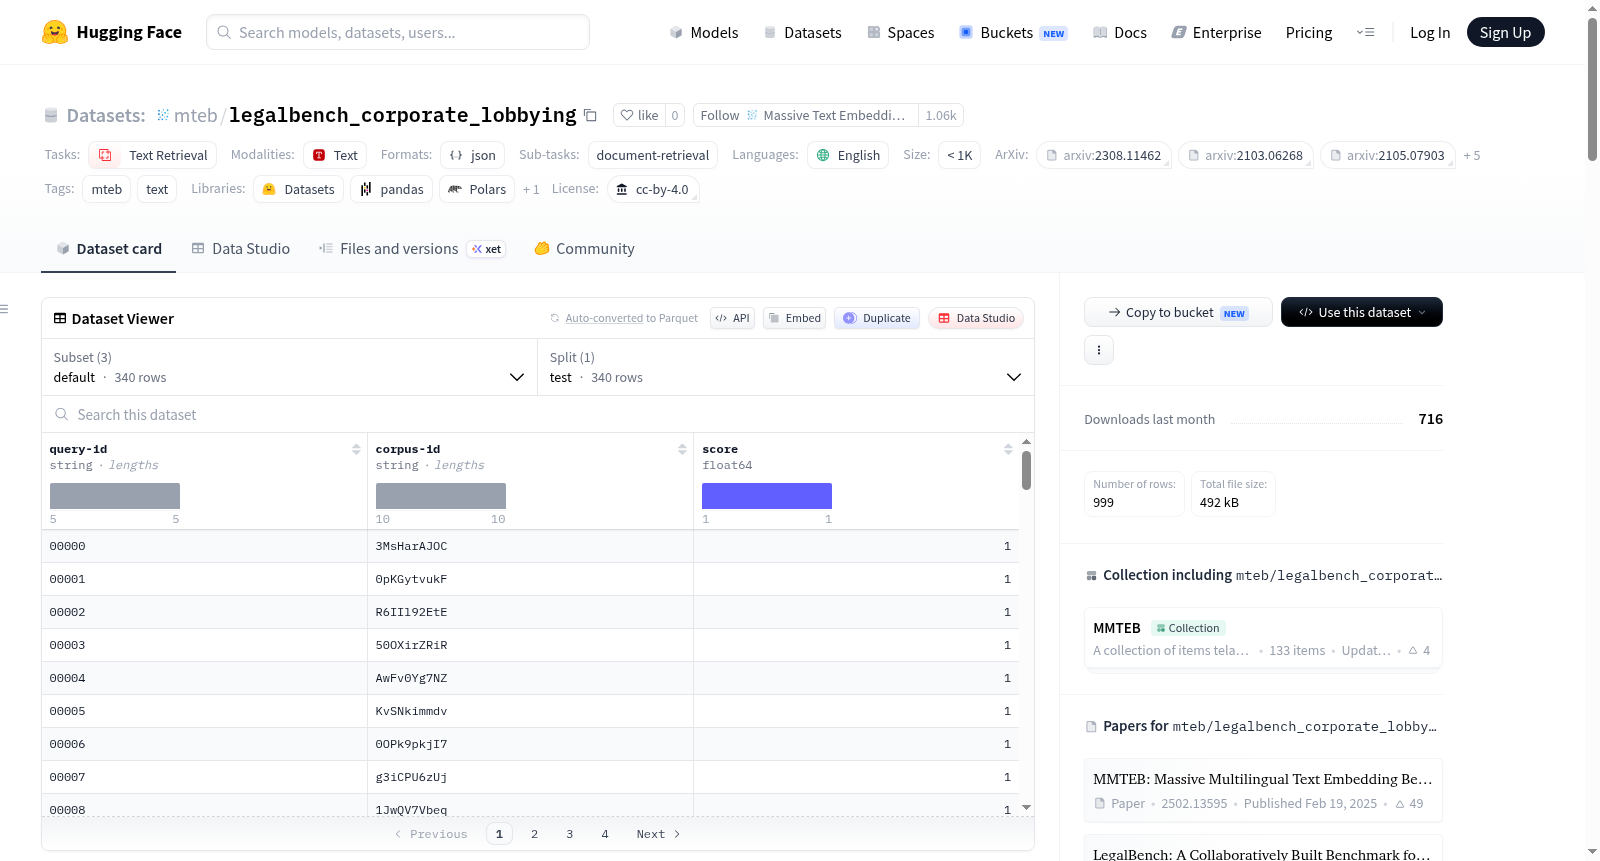Focus the models and datasets search box
Screen dimensions: 1600x861
[398, 32]
